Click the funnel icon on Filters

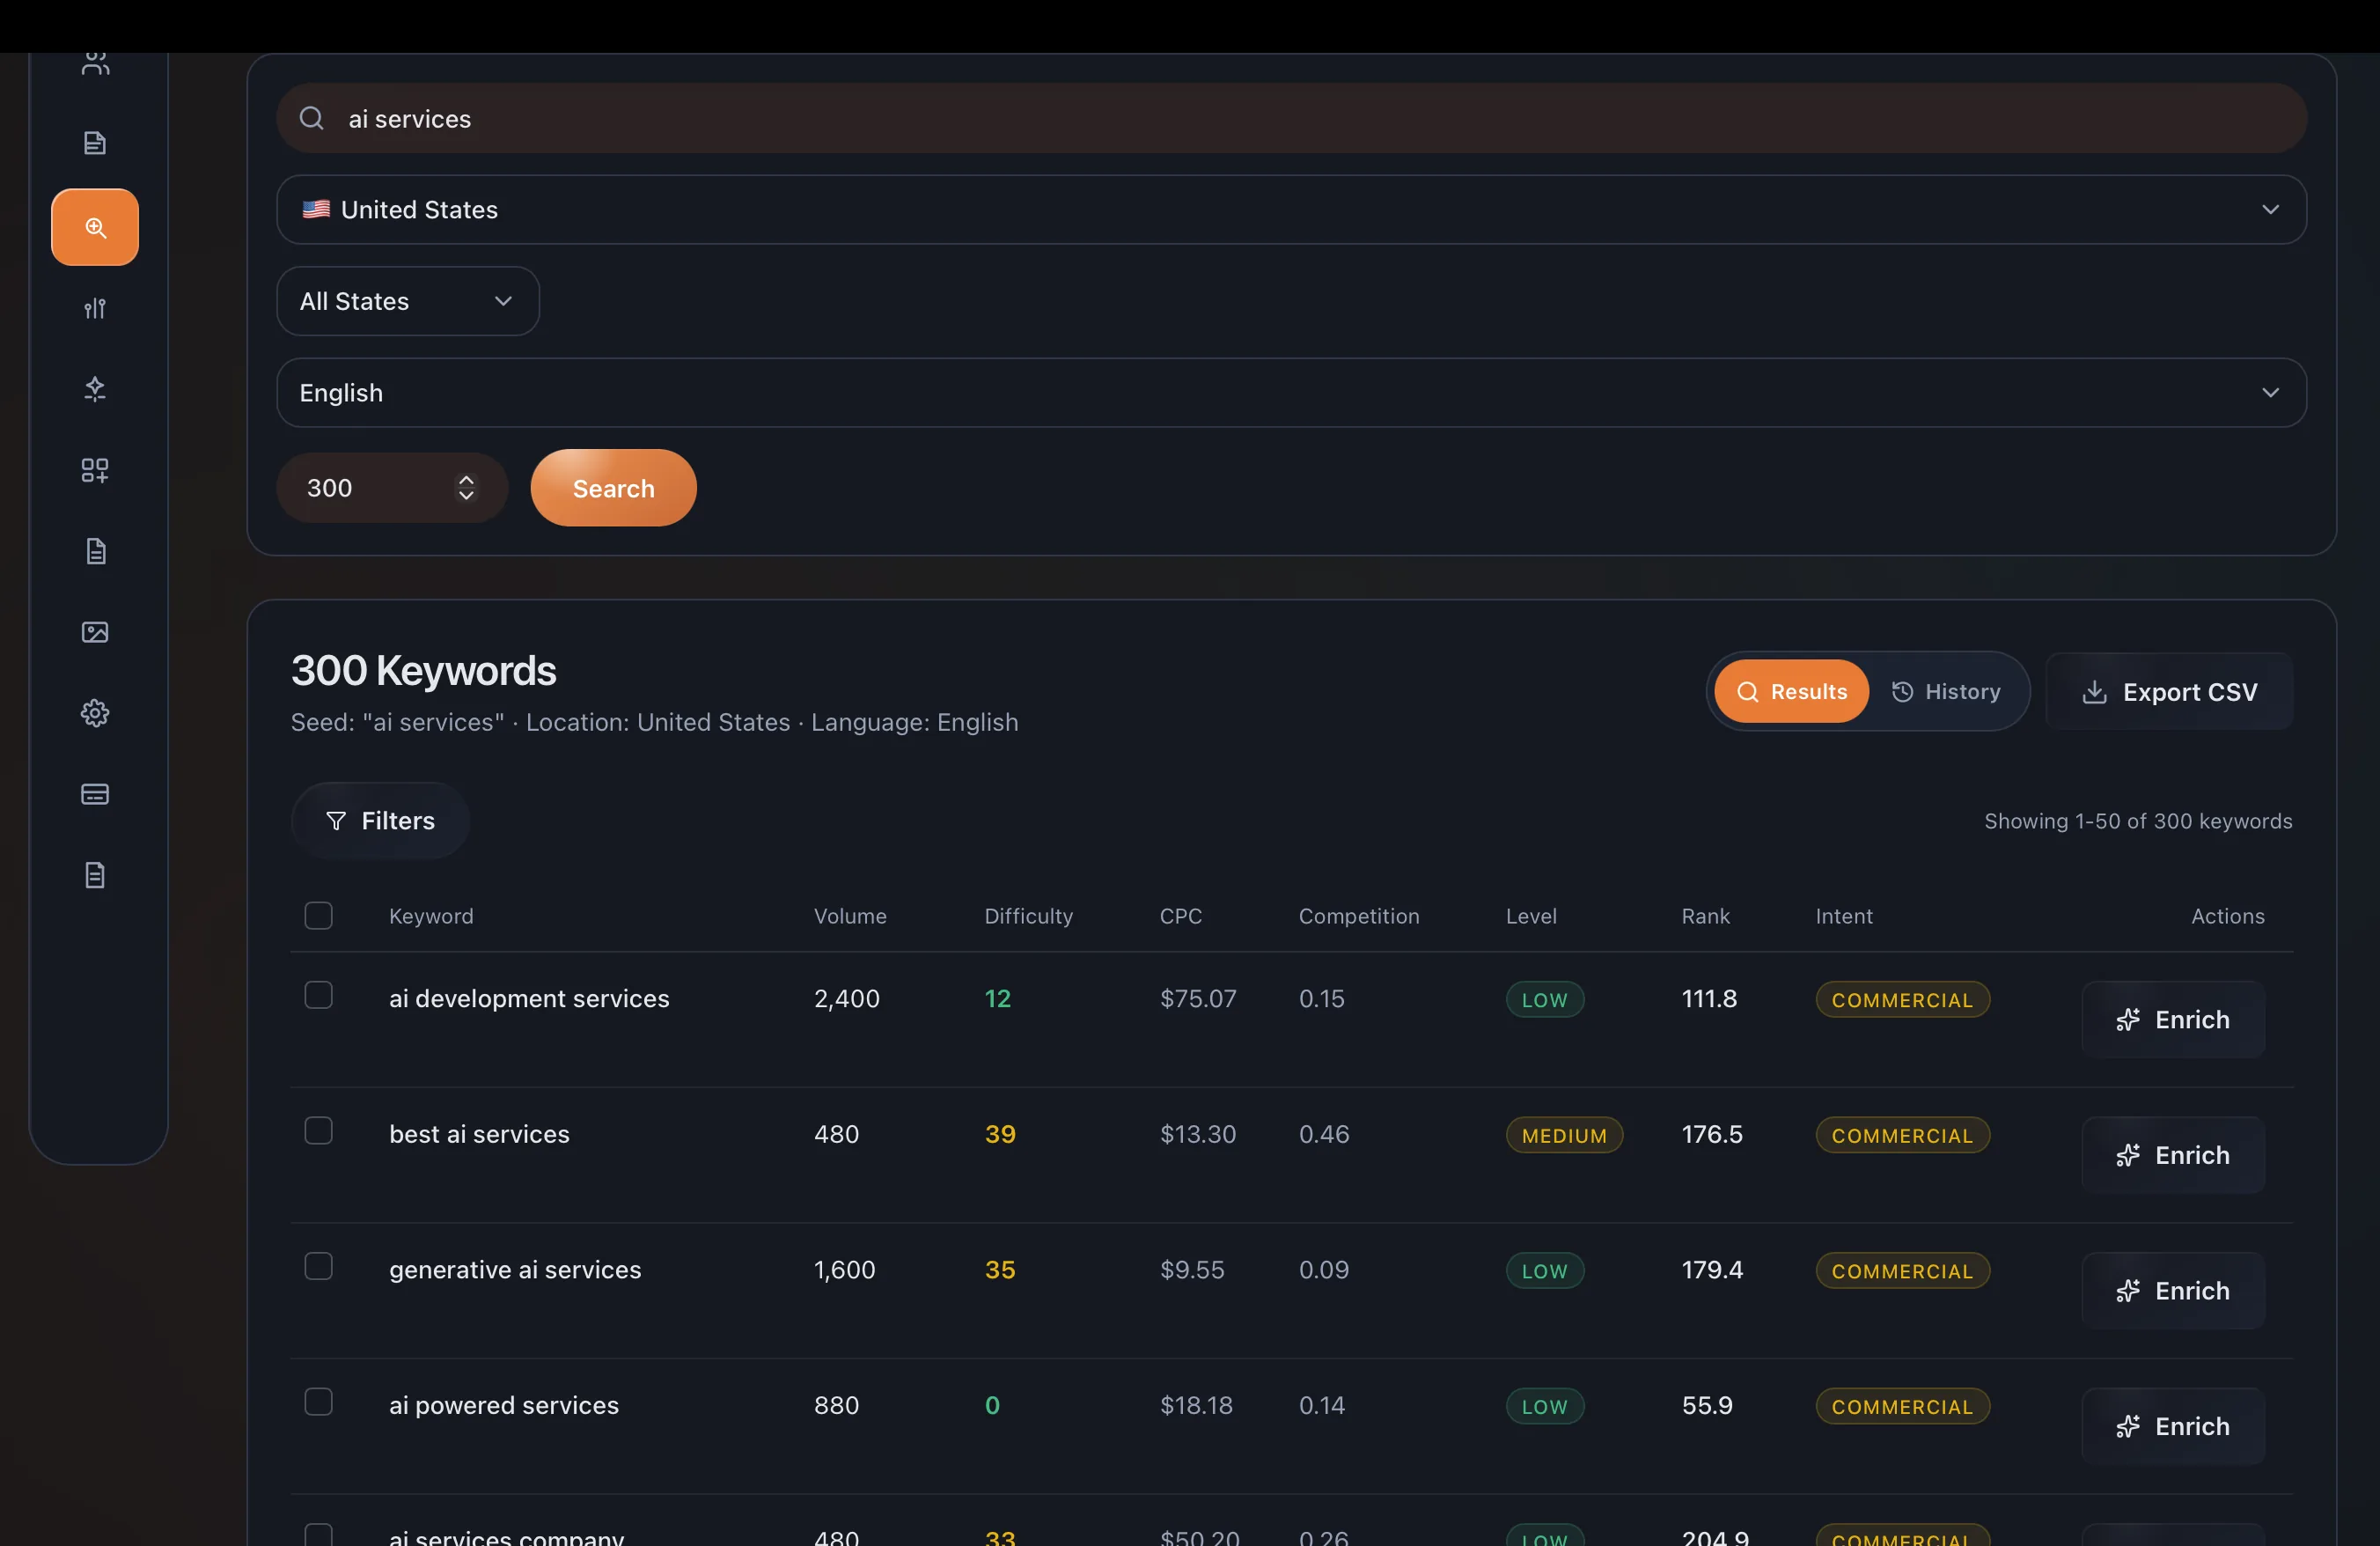tap(336, 821)
